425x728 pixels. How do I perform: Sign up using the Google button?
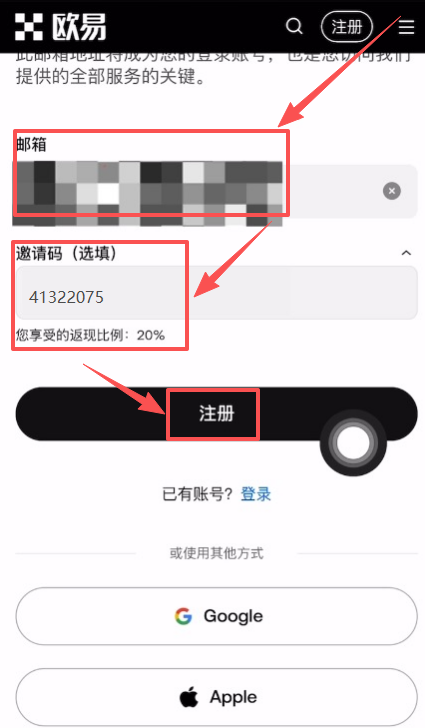216,616
